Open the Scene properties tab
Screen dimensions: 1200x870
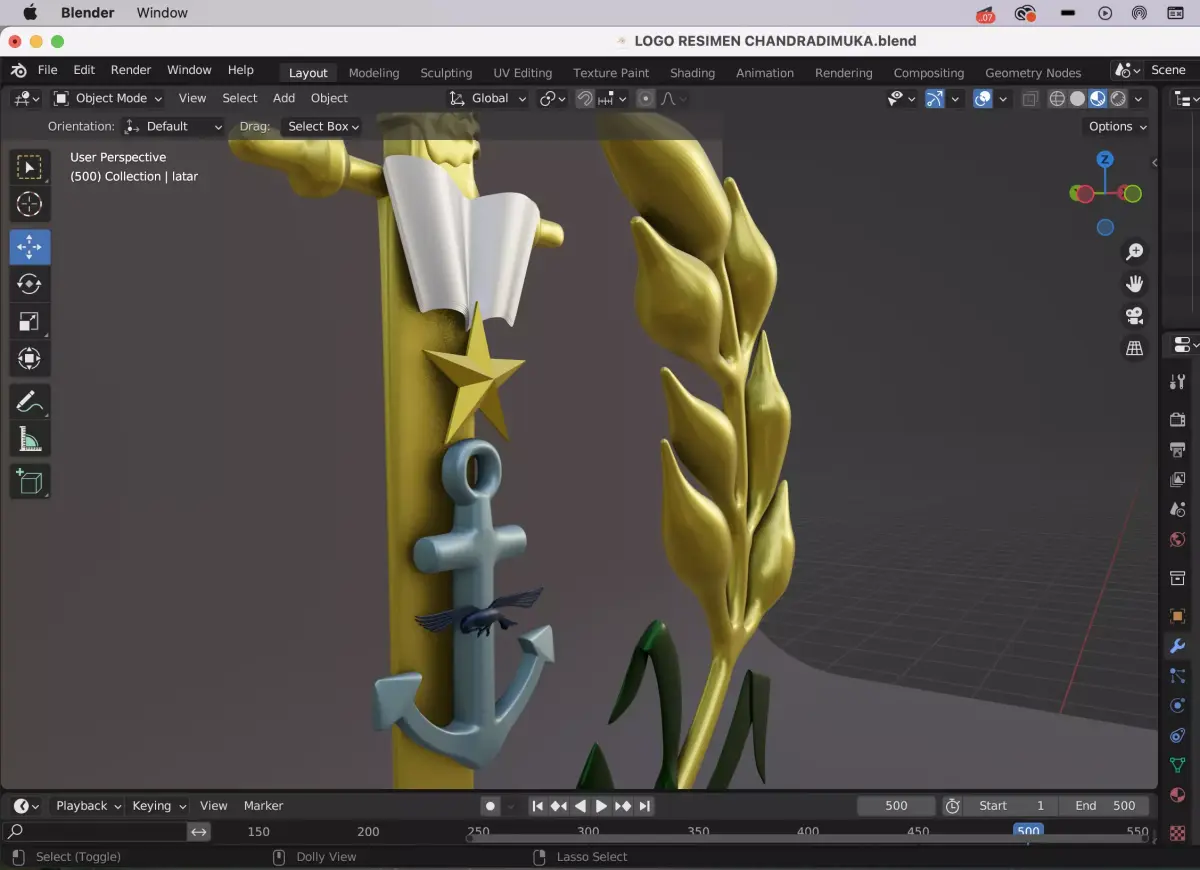1178,509
